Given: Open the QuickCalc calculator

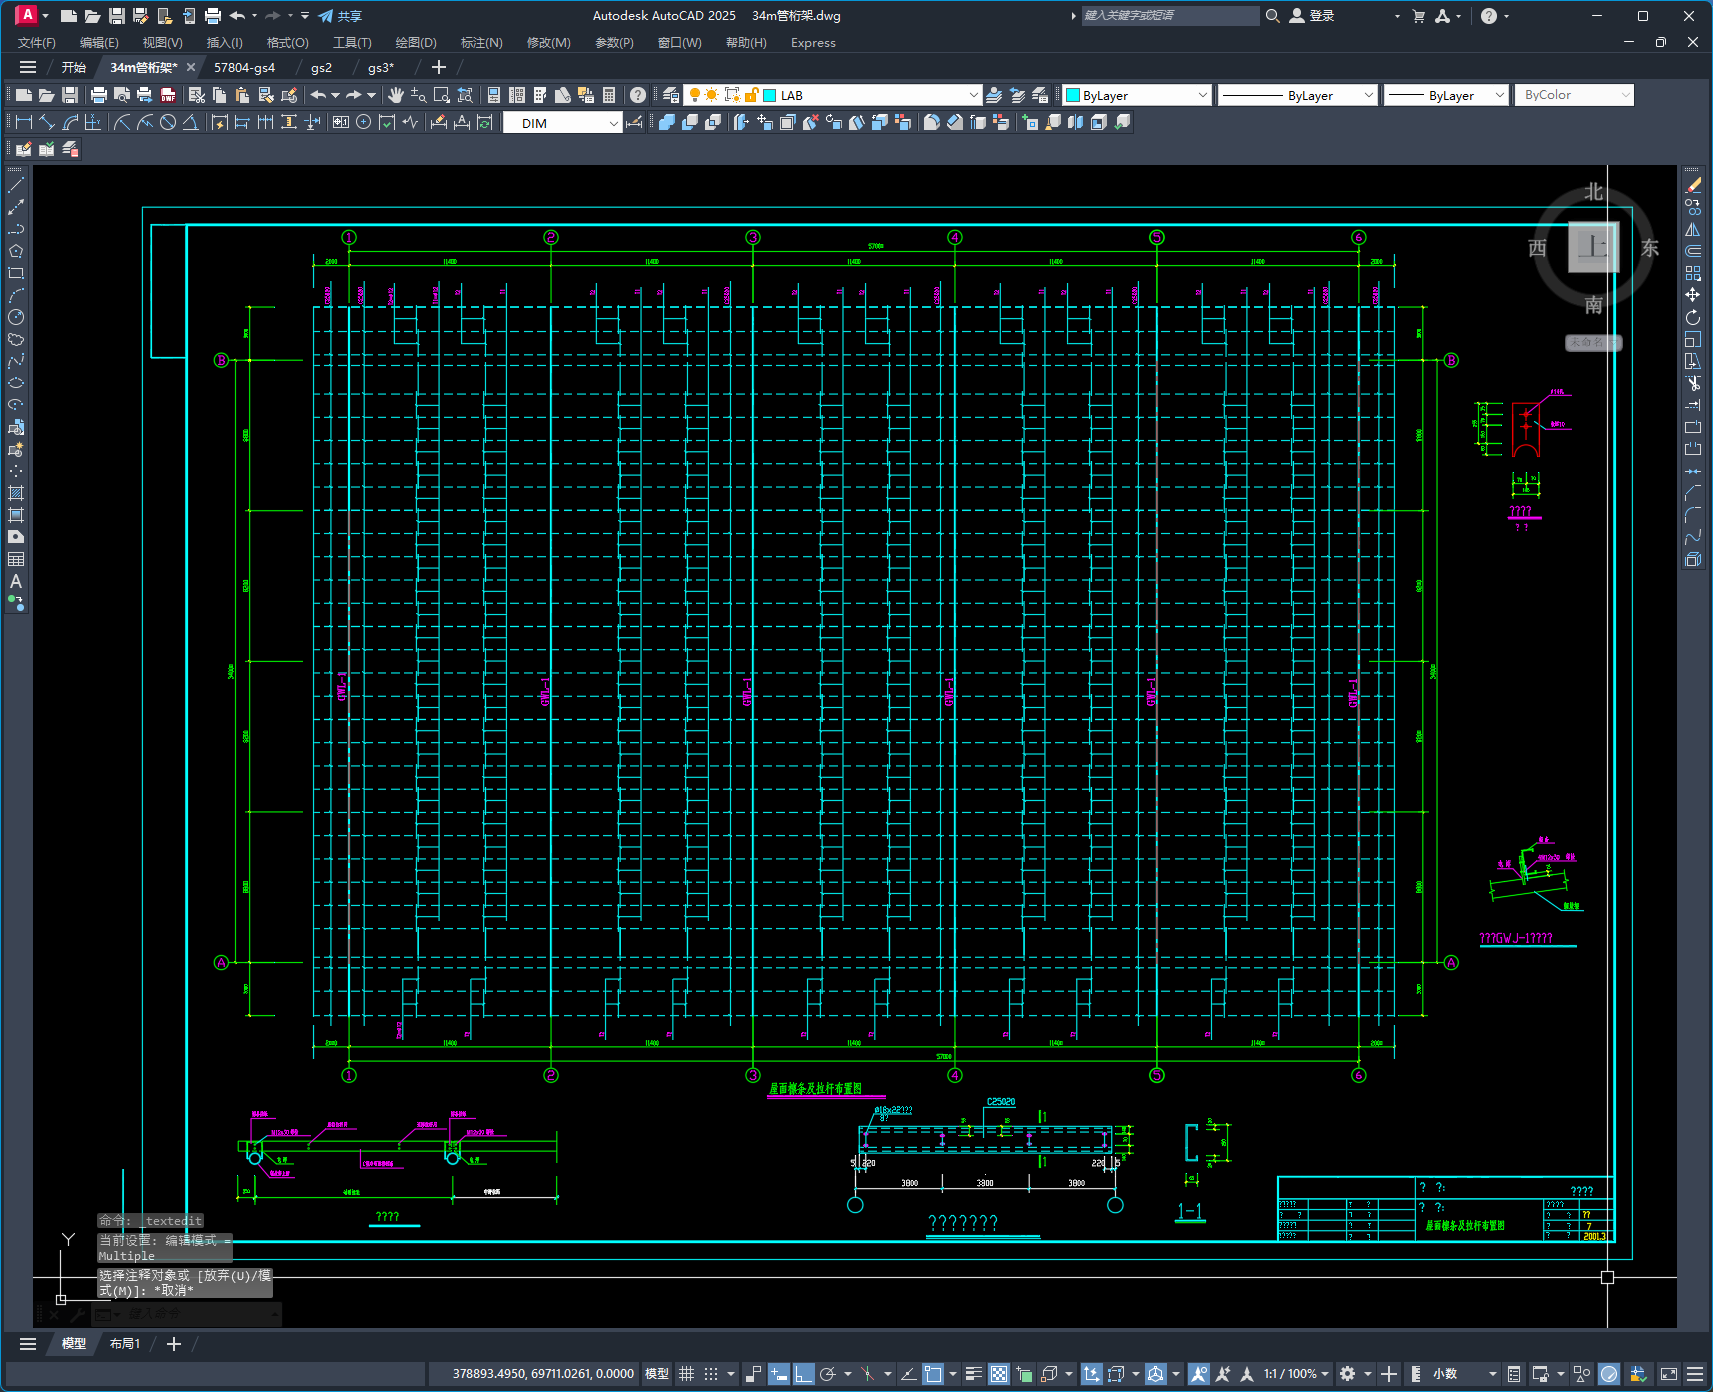Looking at the screenshot, I should pyautogui.click(x=609, y=95).
